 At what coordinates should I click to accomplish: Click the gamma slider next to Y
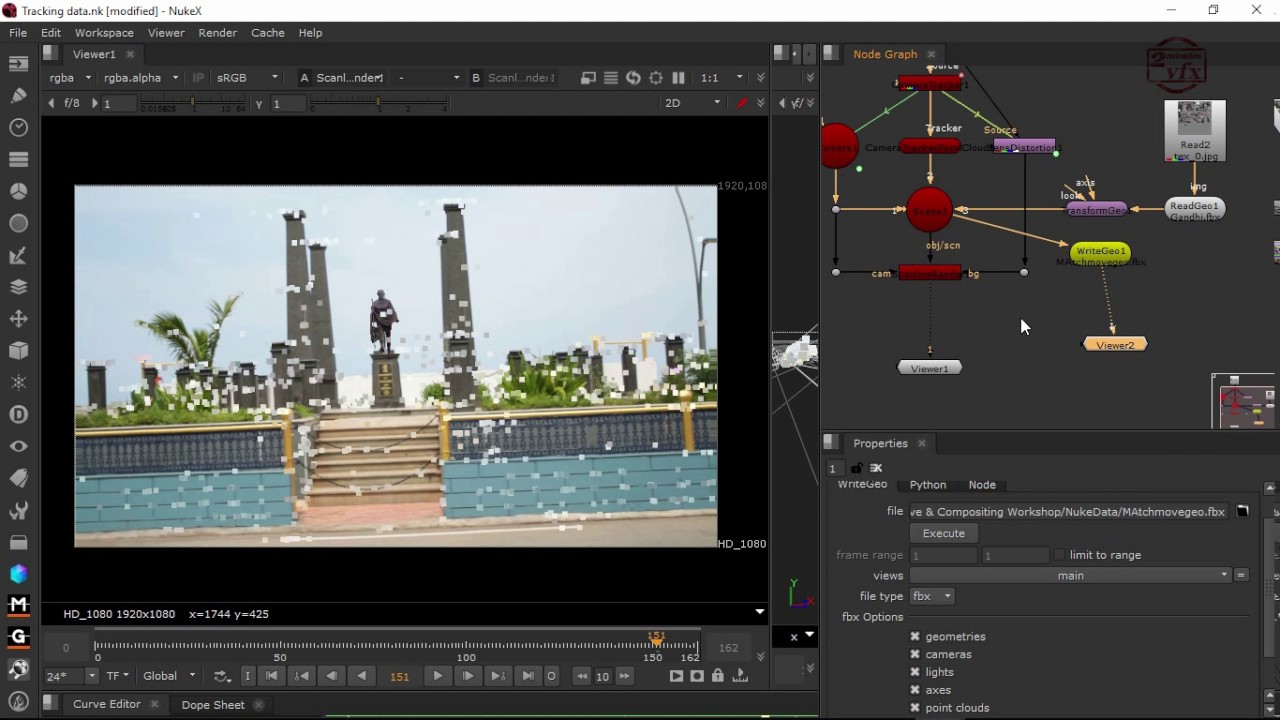click(378, 103)
